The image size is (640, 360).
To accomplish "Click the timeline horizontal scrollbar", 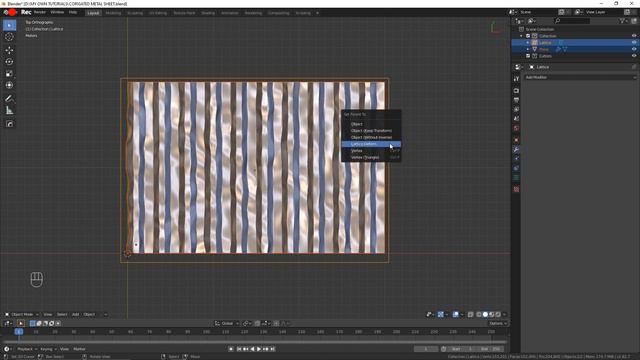I will (x=255, y=342).
